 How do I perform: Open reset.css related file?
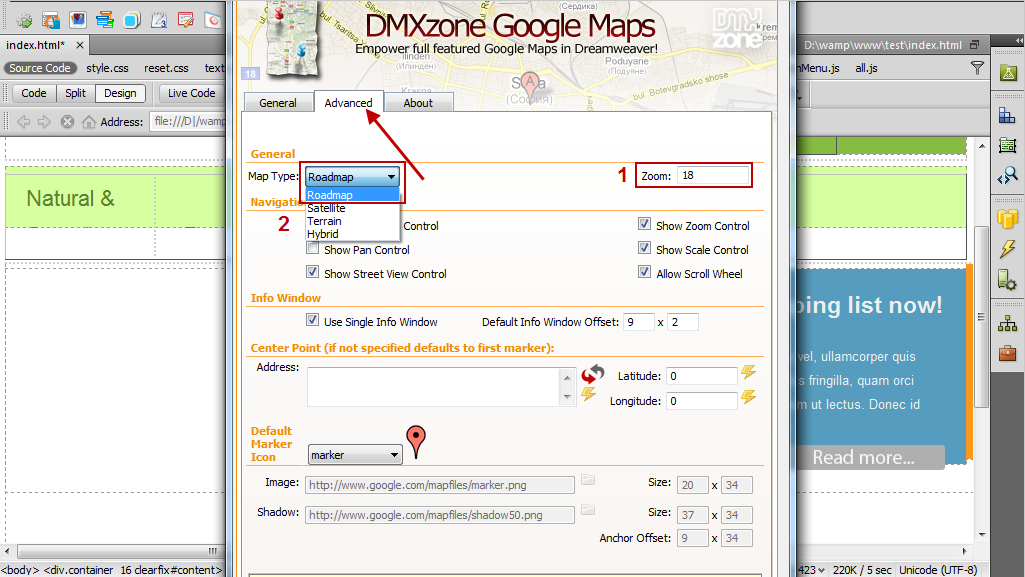pyautogui.click(x=166, y=68)
